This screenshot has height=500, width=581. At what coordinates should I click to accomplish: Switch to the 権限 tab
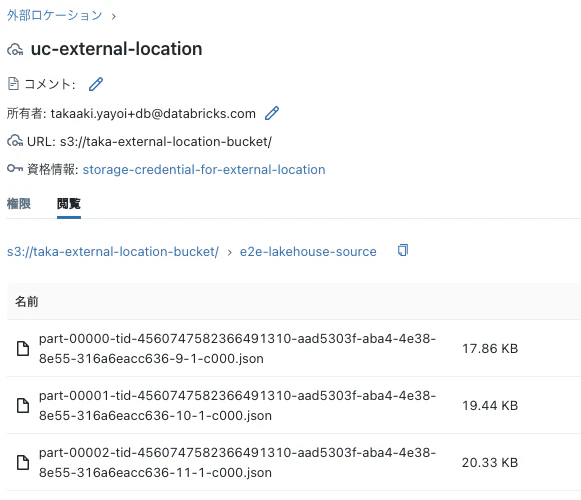[x=19, y=203]
